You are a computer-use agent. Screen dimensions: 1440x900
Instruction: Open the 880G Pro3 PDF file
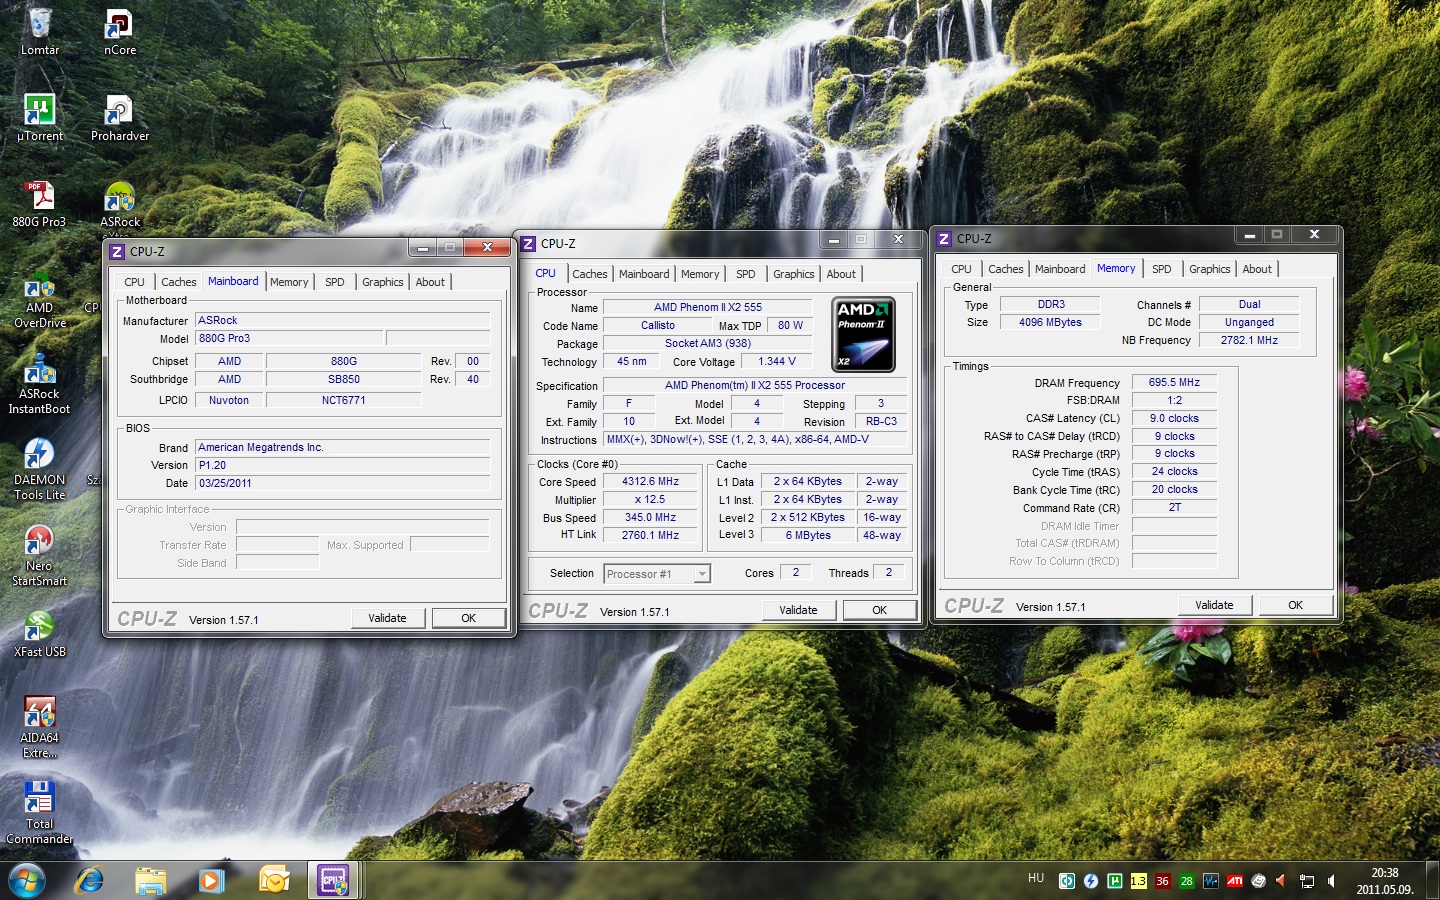click(40, 203)
